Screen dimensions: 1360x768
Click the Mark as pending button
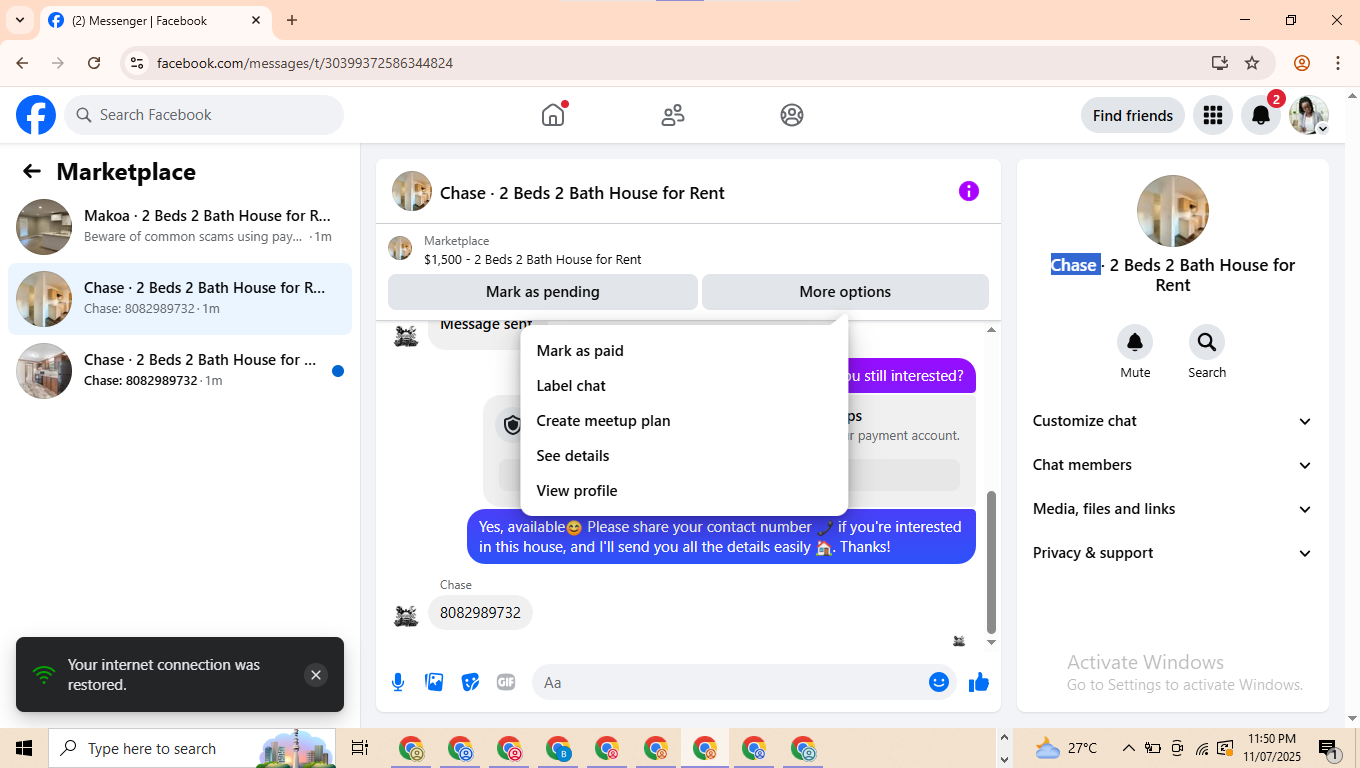[x=543, y=292]
